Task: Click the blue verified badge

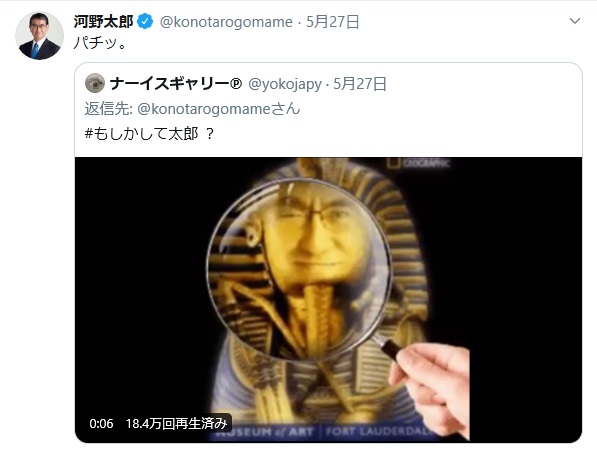Action: [x=145, y=22]
